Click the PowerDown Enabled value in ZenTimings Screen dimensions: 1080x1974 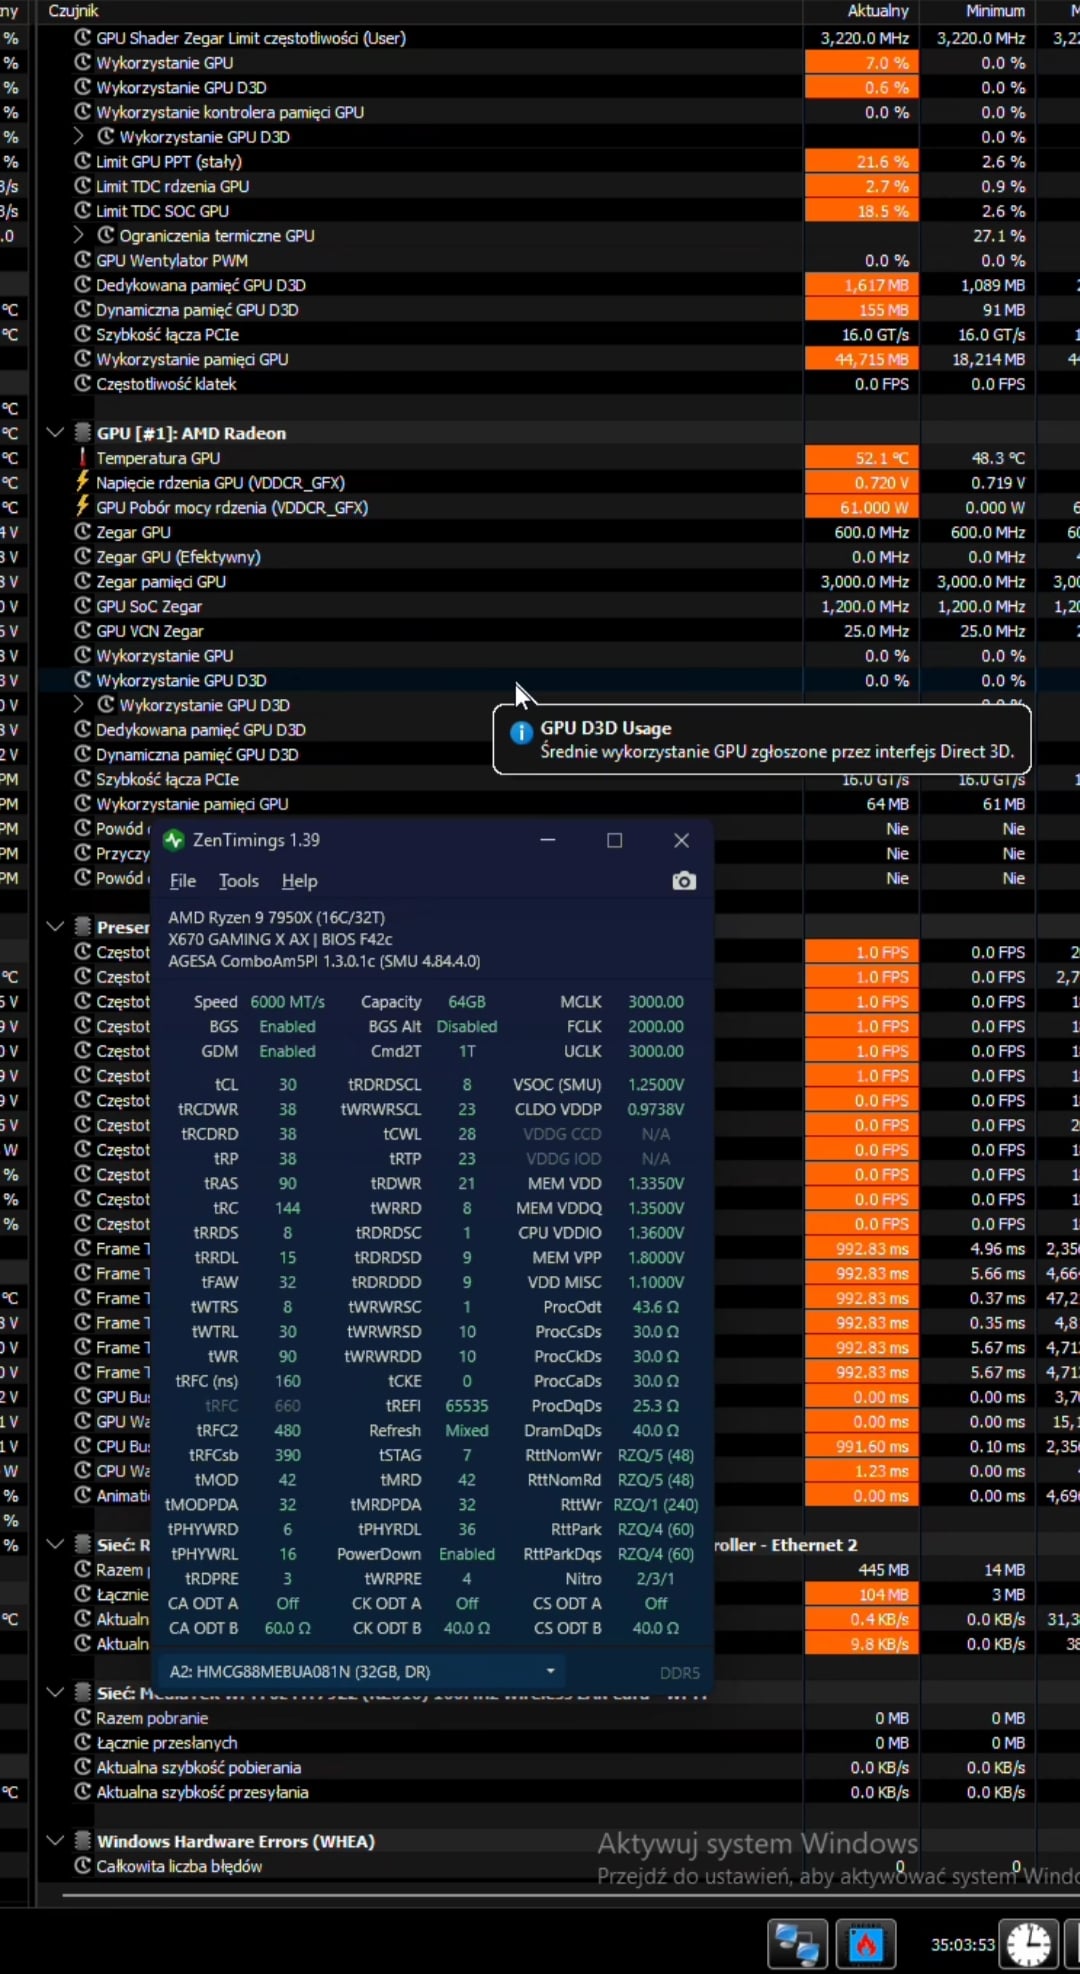467,1554
